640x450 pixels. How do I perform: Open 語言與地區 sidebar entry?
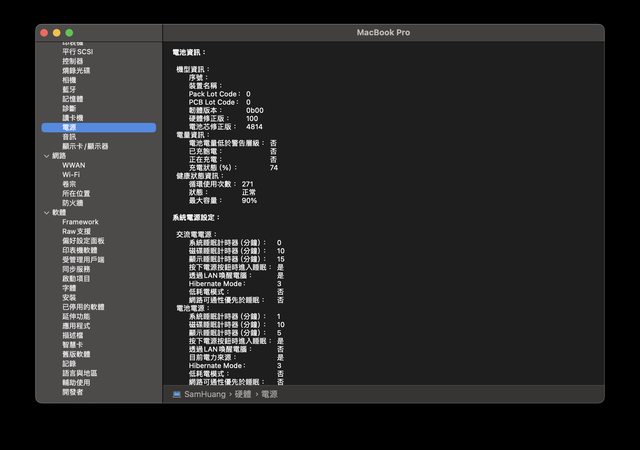[x=80, y=373]
